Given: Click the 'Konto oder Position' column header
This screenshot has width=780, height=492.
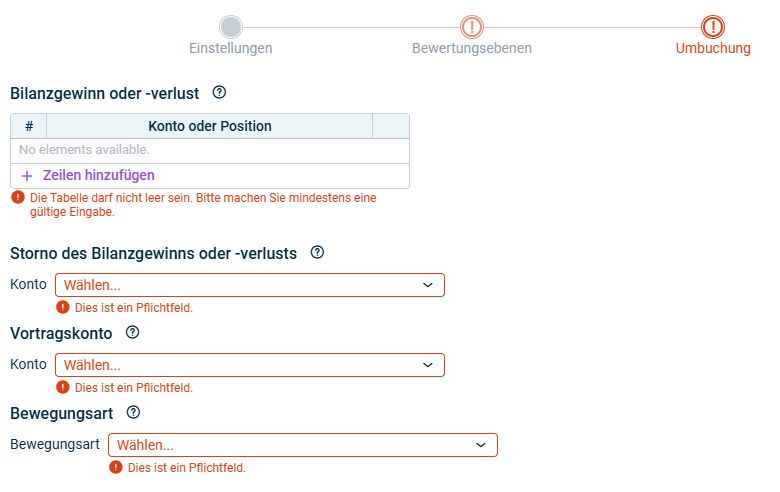Looking at the screenshot, I should [209, 126].
